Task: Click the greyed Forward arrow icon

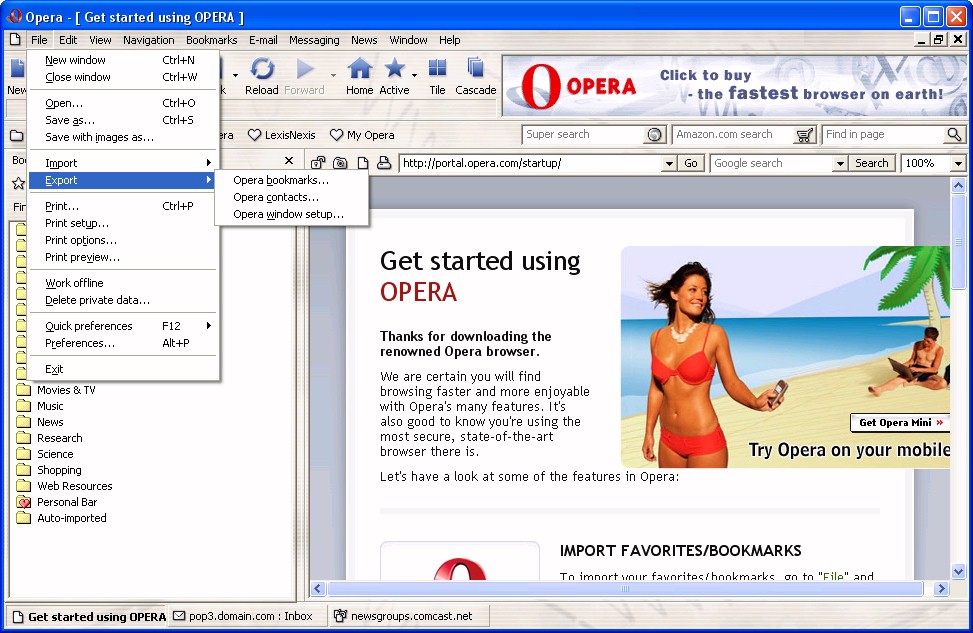Action: (x=305, y=69)
